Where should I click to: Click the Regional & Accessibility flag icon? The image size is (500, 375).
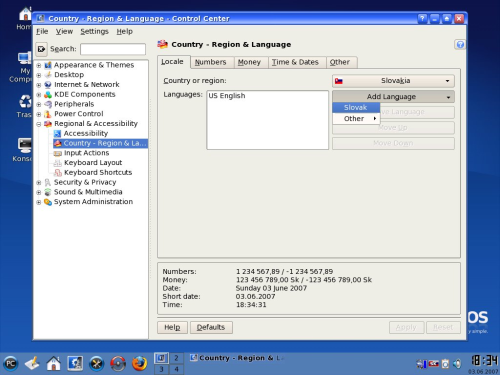(48, 124)
